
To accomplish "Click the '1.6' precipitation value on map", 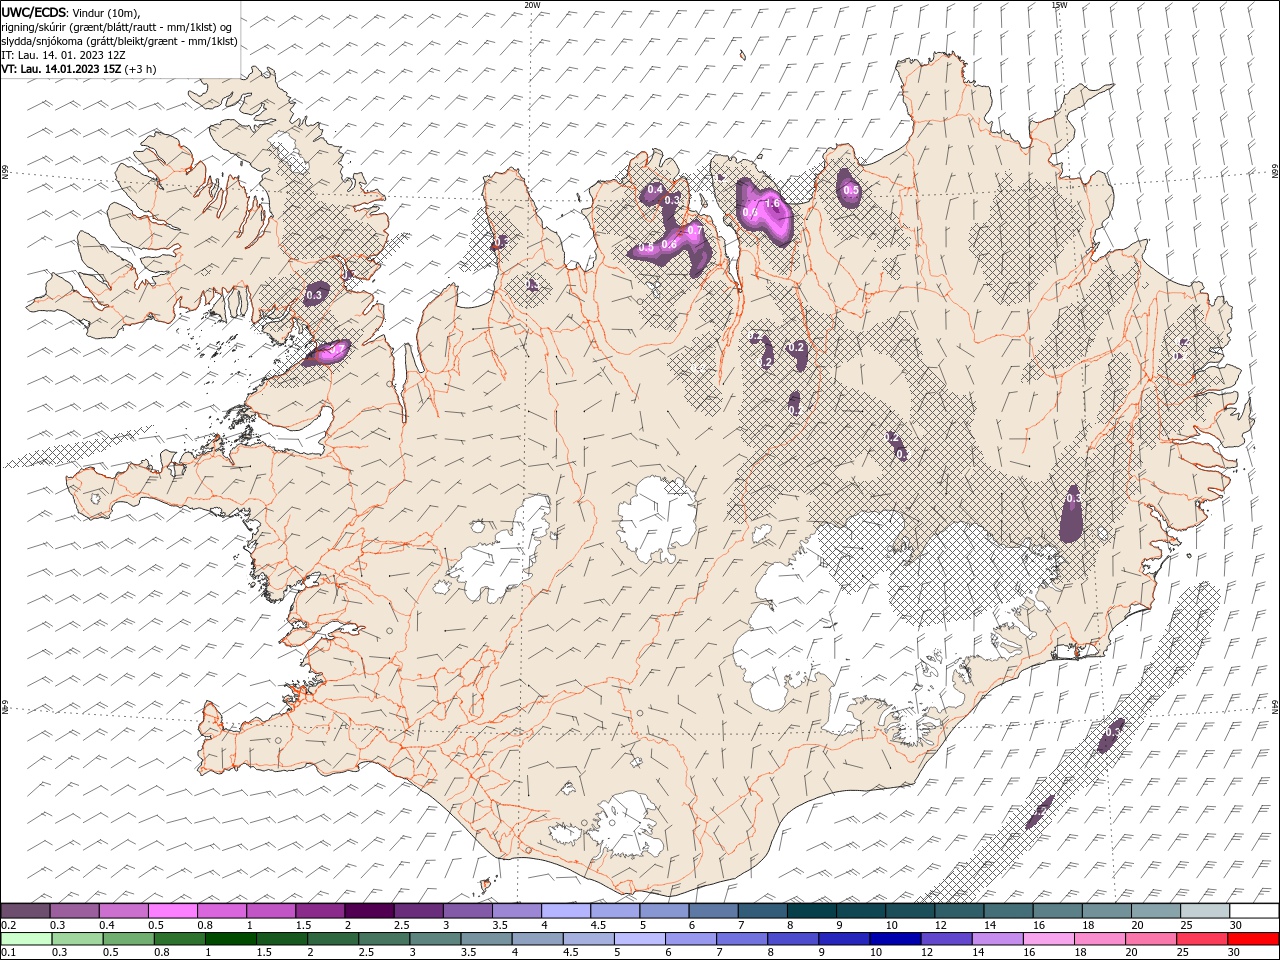I will [x=772, y=203].
